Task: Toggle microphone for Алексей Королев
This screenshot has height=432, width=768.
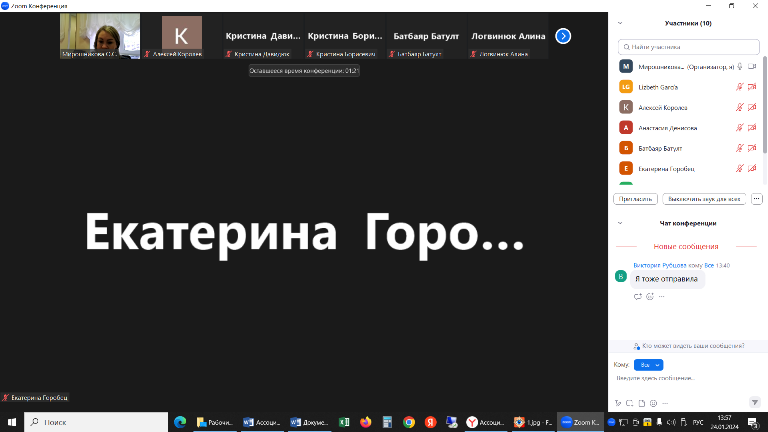Action: [741, 107]
